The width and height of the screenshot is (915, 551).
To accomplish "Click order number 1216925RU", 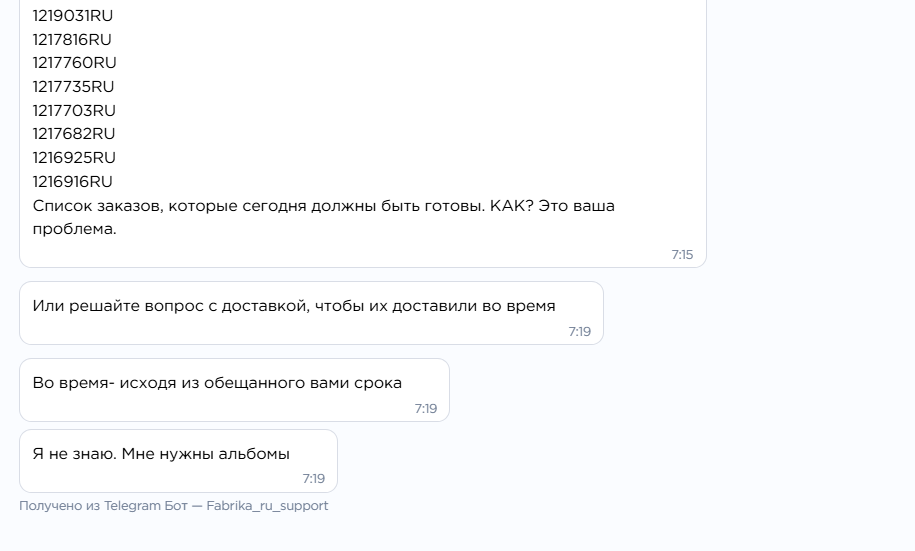I will tap(74, 158).
